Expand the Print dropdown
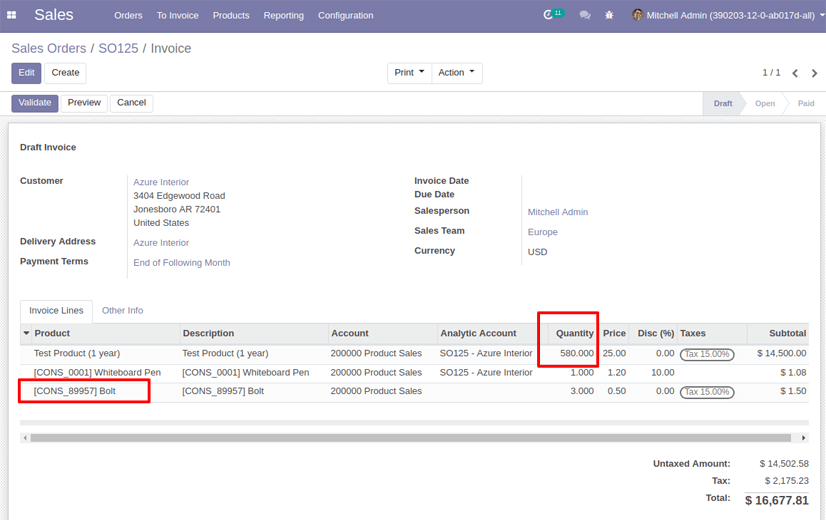 click(409, 73)
